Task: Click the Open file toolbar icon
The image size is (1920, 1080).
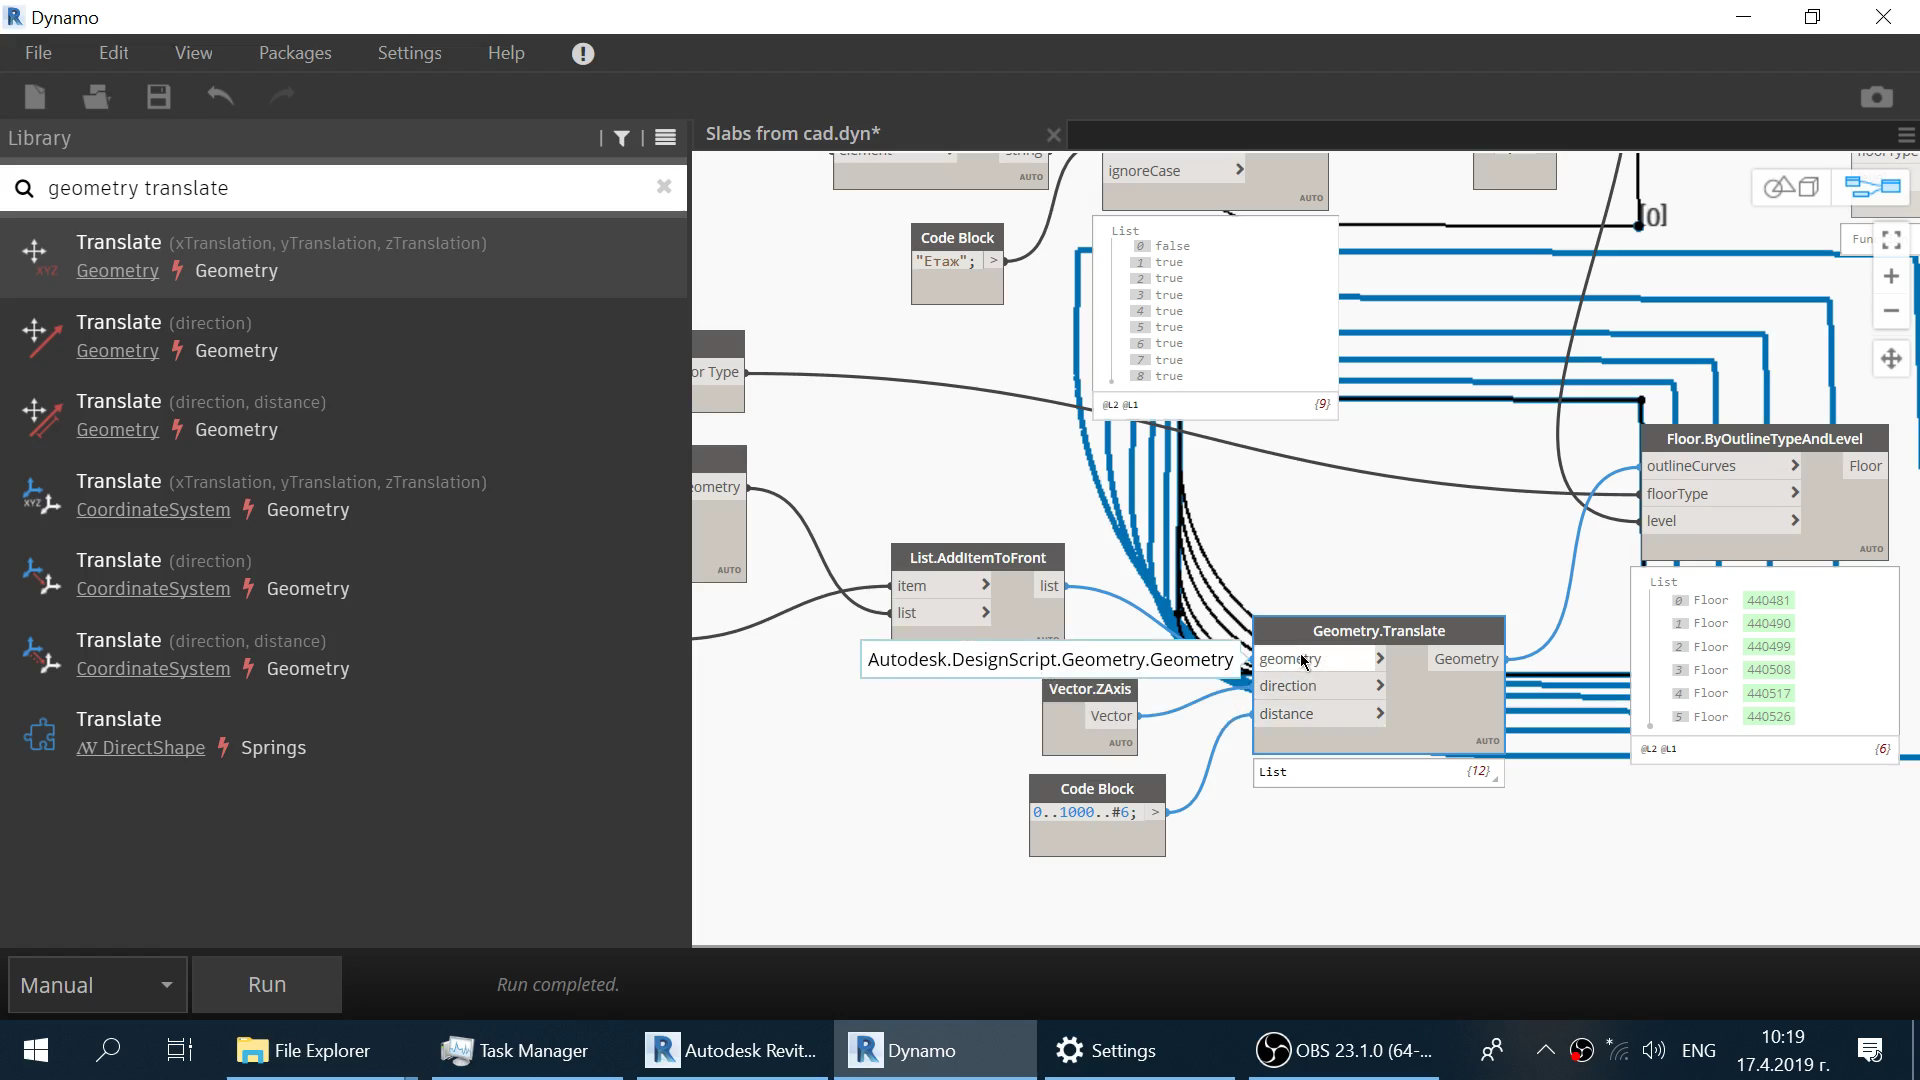Action: click(96, 96)
